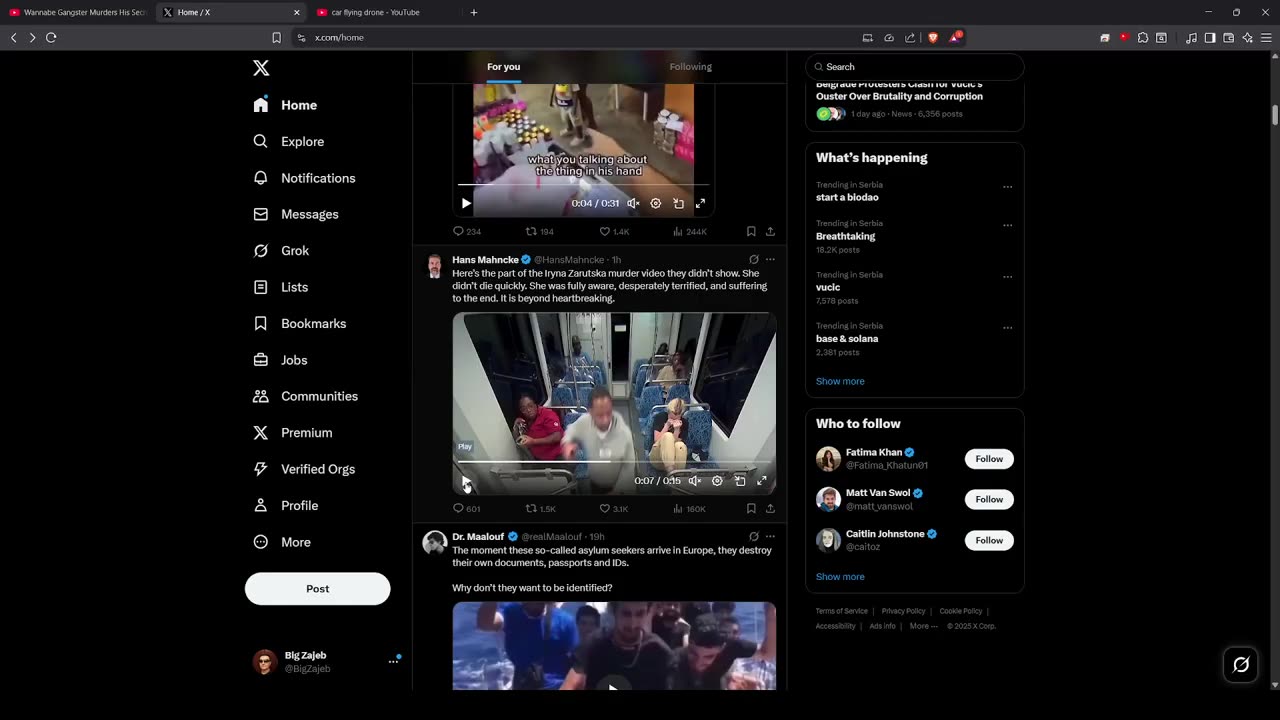Open Communities in the sidebar
Image resolution: width=1280 pixels, height=720 pixels.
pyautogui.click(x=305, y=396)
